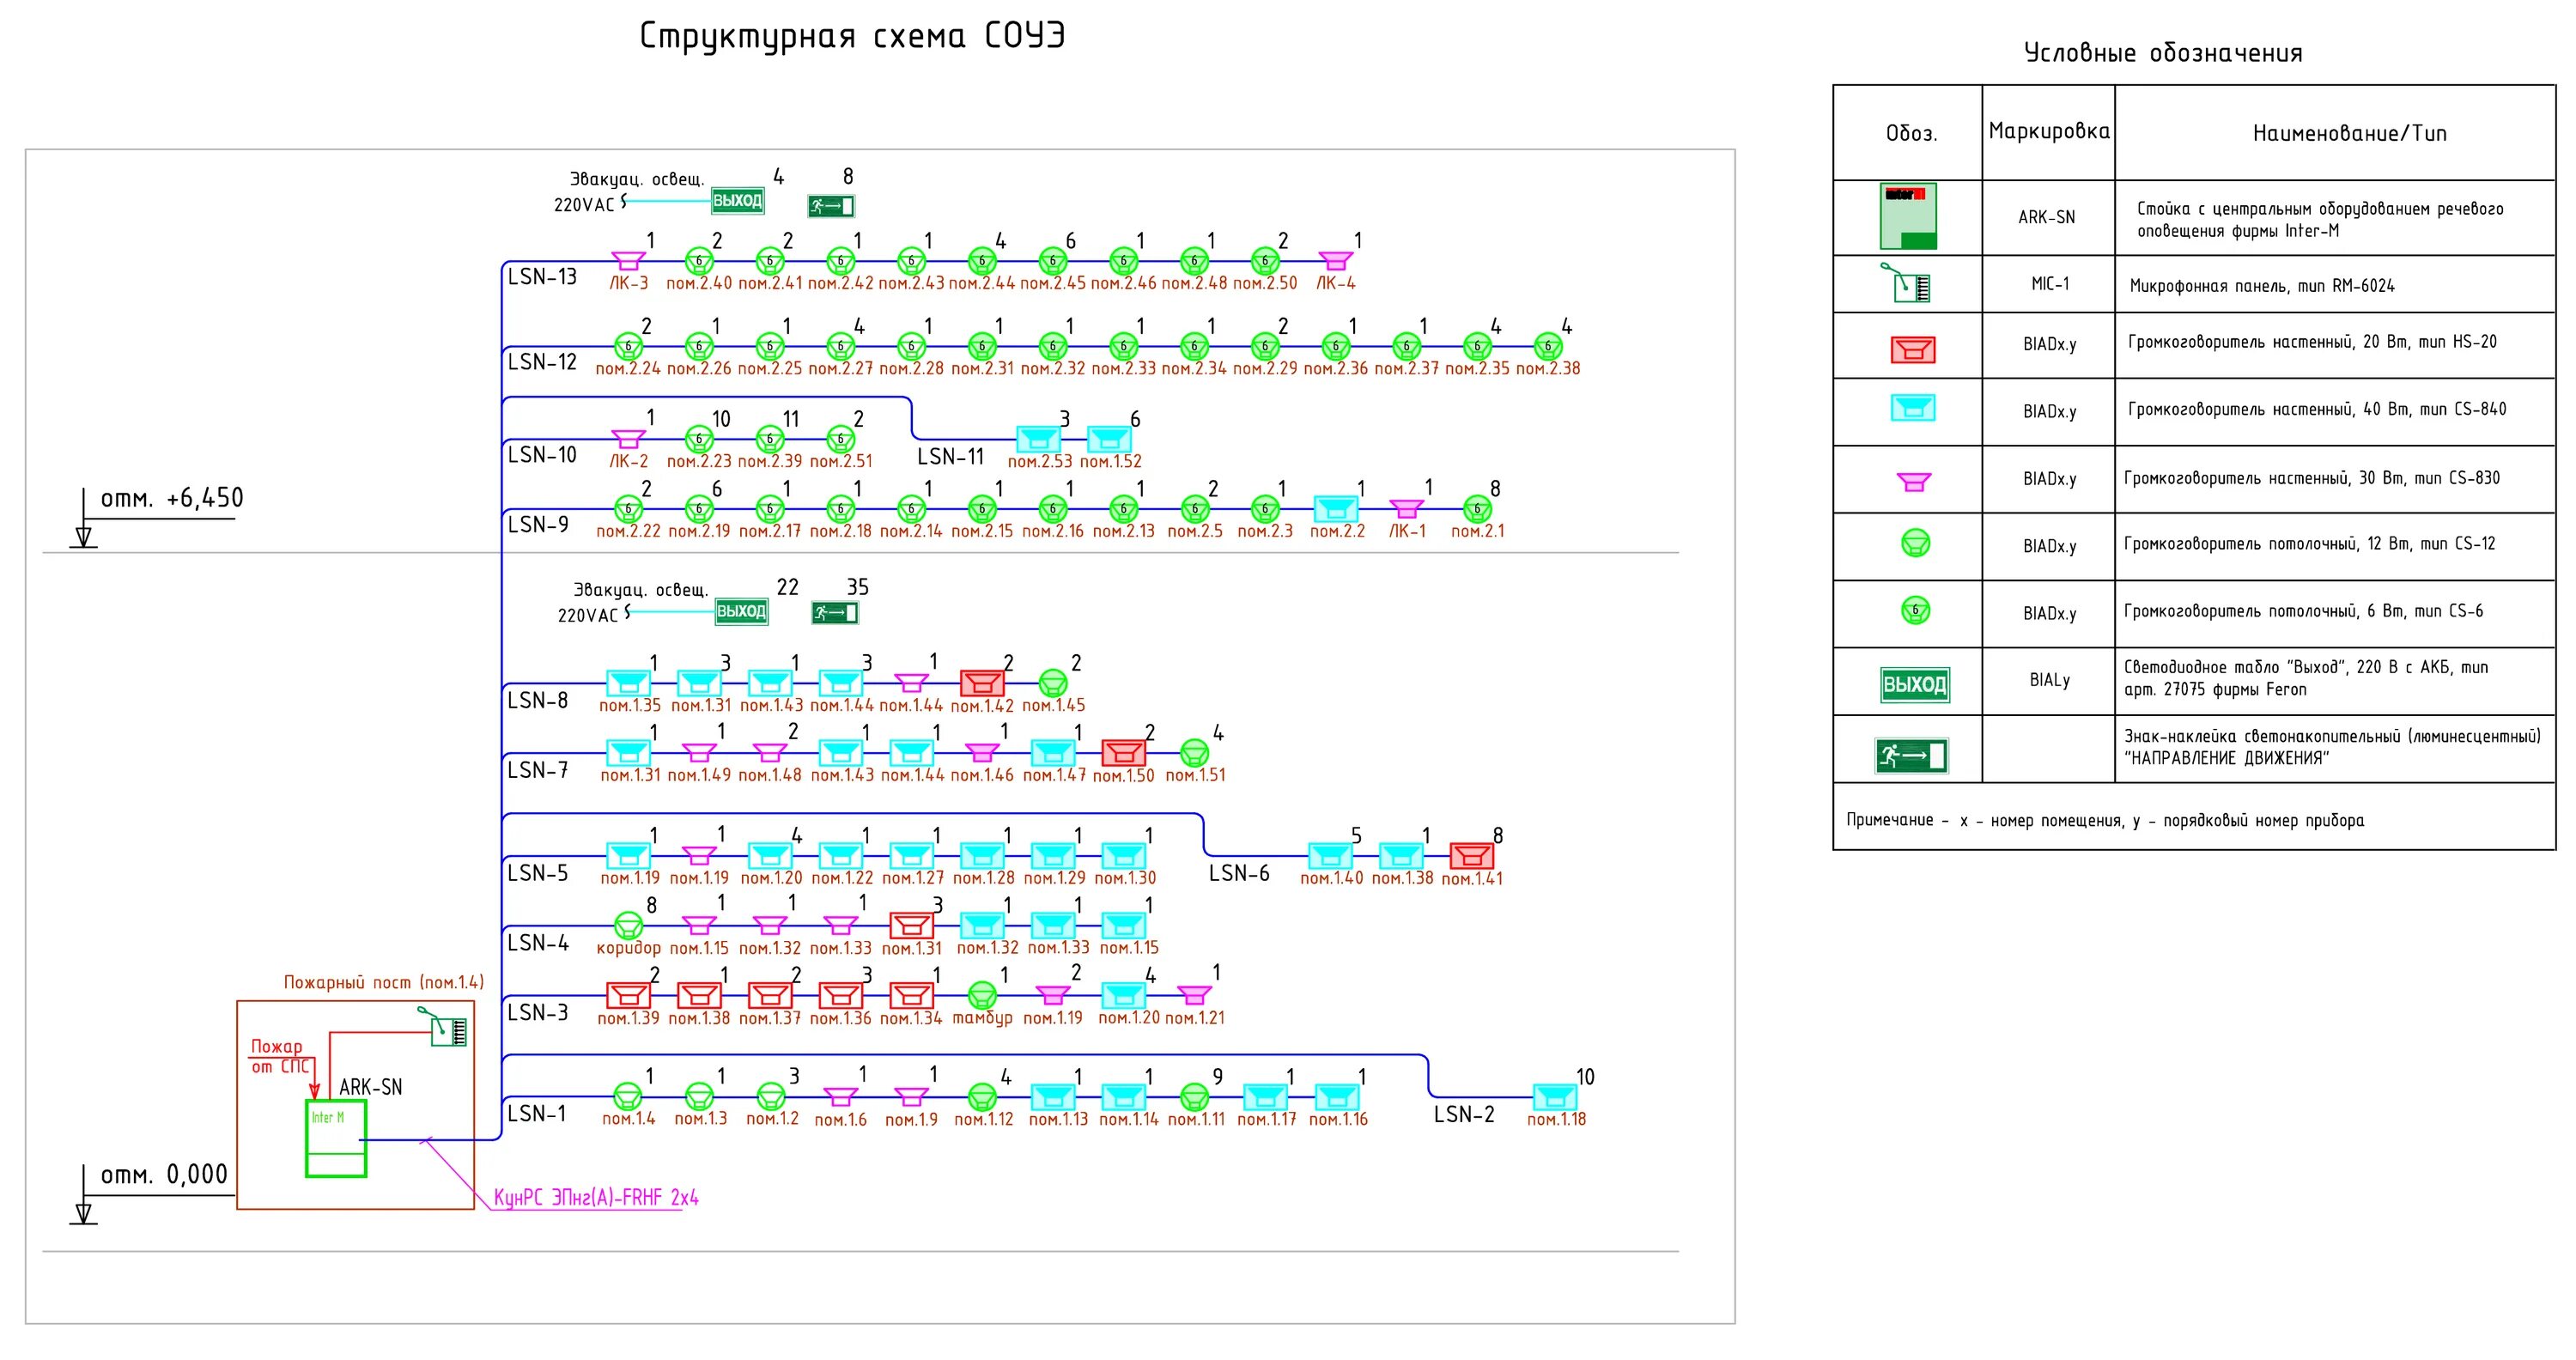Screen dimensions: 2576x1360
Task: Click the green speaker above тамбур label
Action: tap(982, 995)
